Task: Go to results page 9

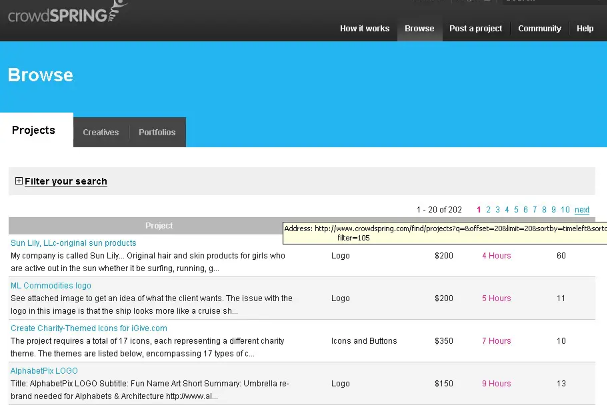Action: click(554, 209)
